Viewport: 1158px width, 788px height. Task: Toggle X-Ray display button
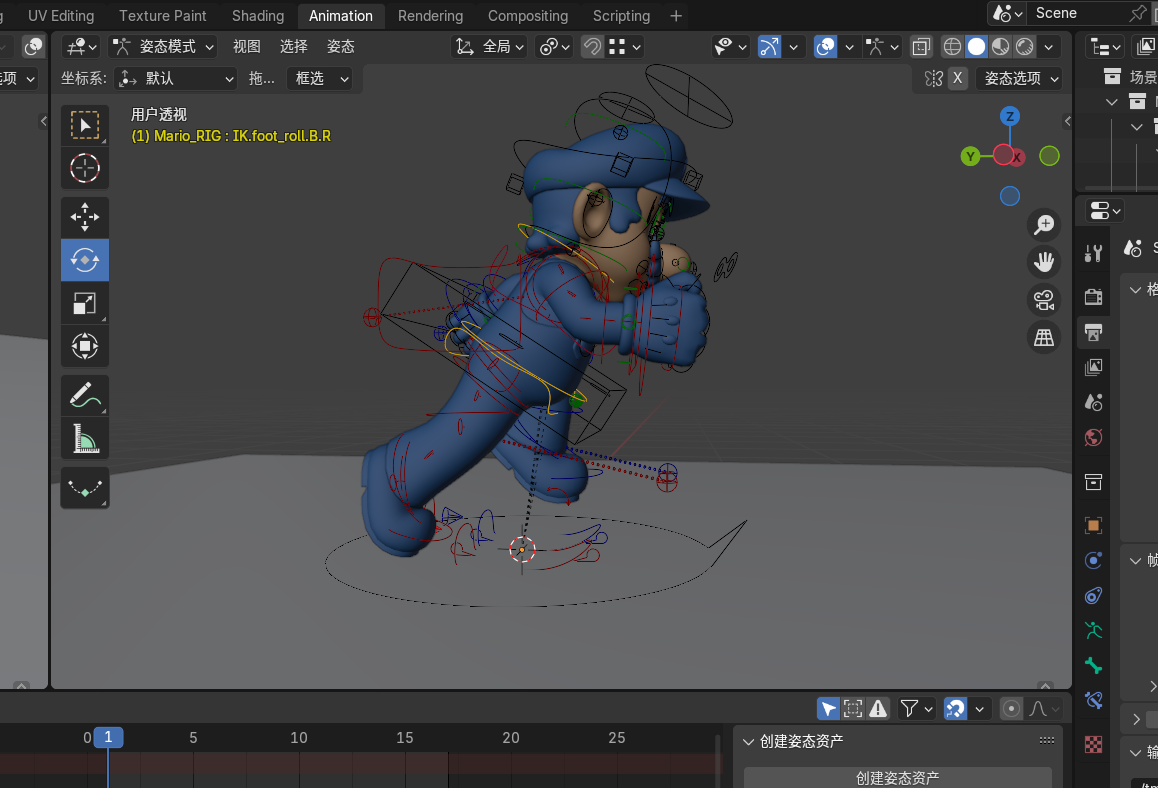[920, 47]
